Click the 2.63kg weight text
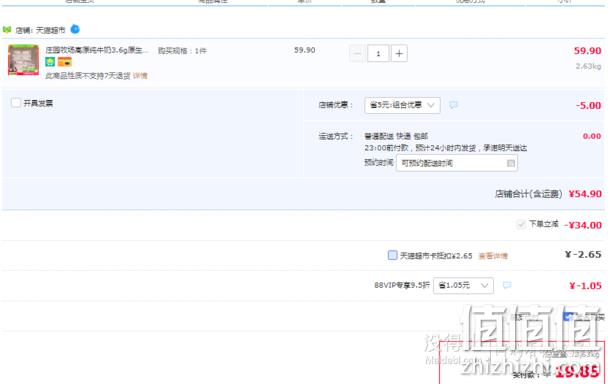Viewport: 610px width, 384px height. click(588, 66)
